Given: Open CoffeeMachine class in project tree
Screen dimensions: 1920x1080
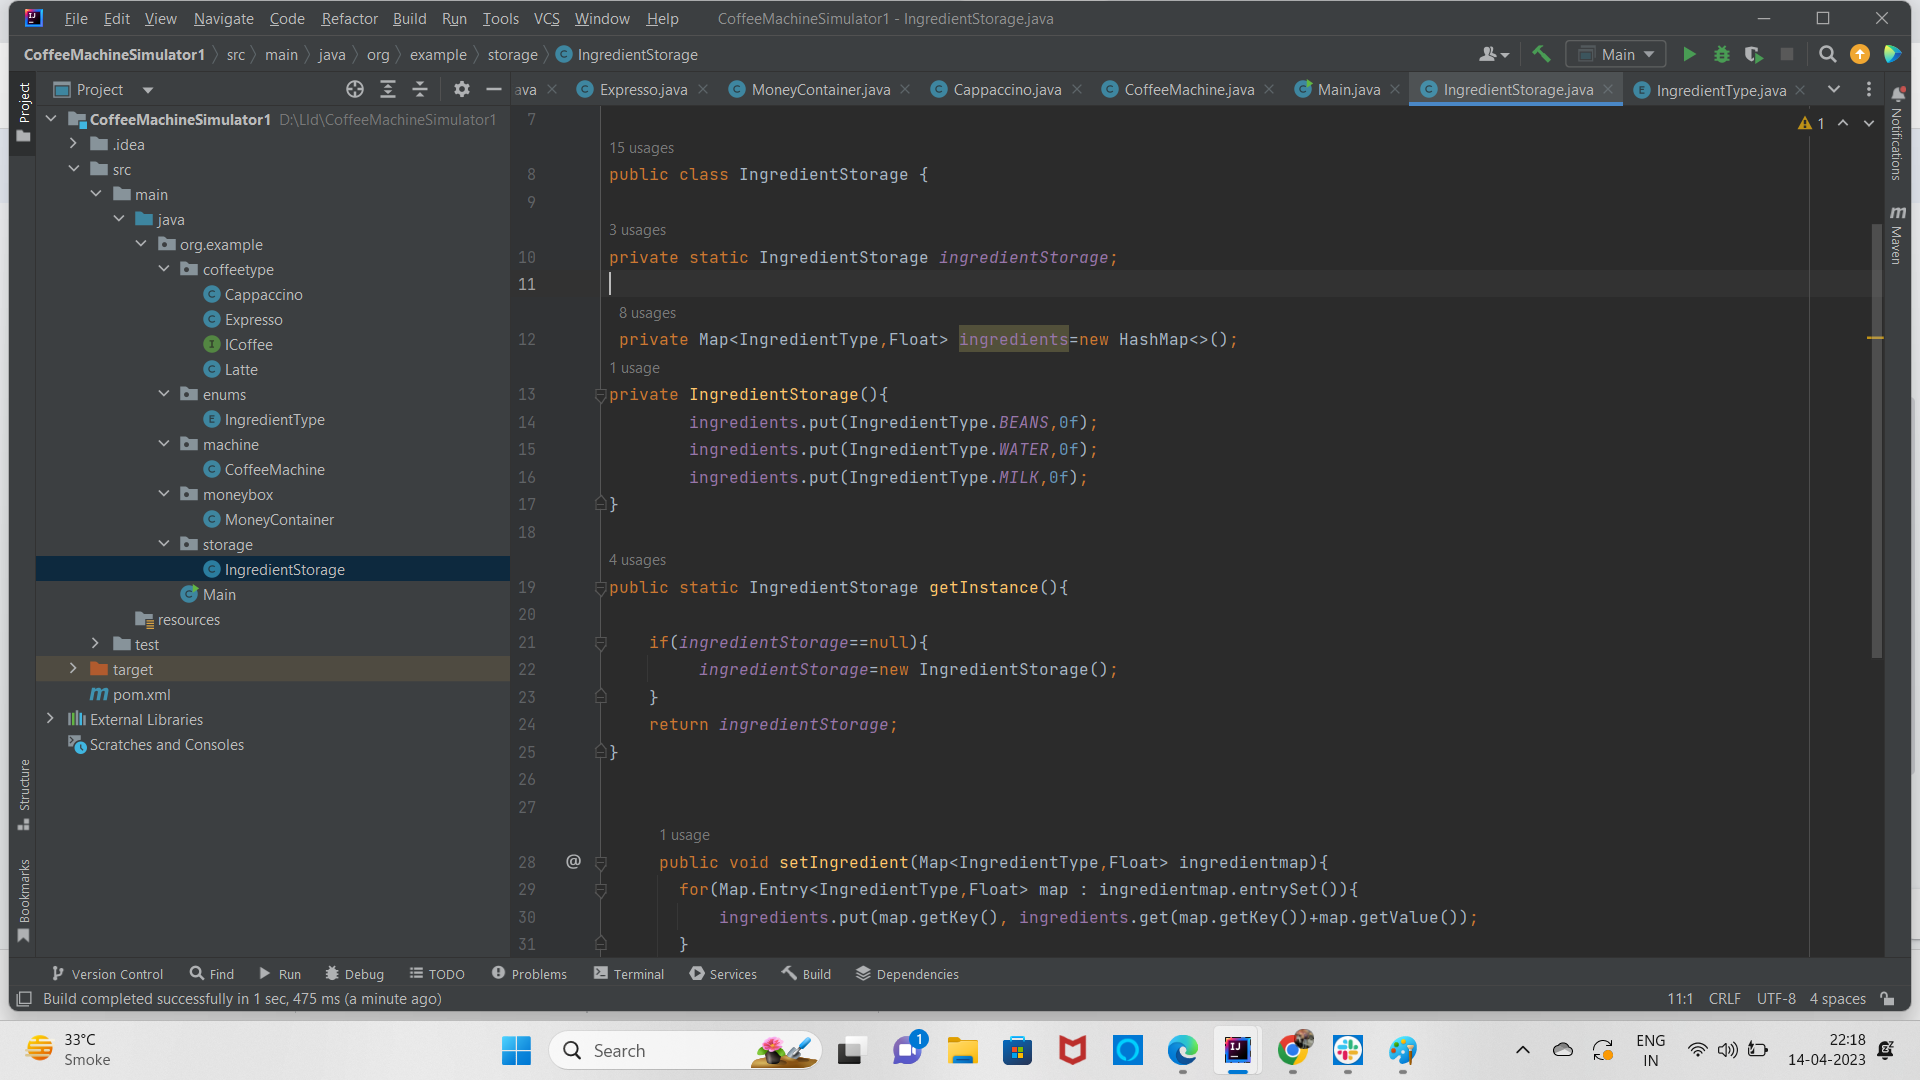Looking at the screenshot, I should [274, 470].
